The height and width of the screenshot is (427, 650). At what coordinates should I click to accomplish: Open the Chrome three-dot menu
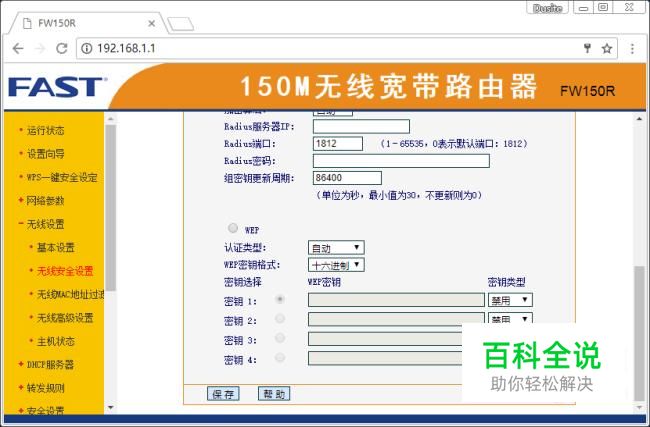point(632,49)
